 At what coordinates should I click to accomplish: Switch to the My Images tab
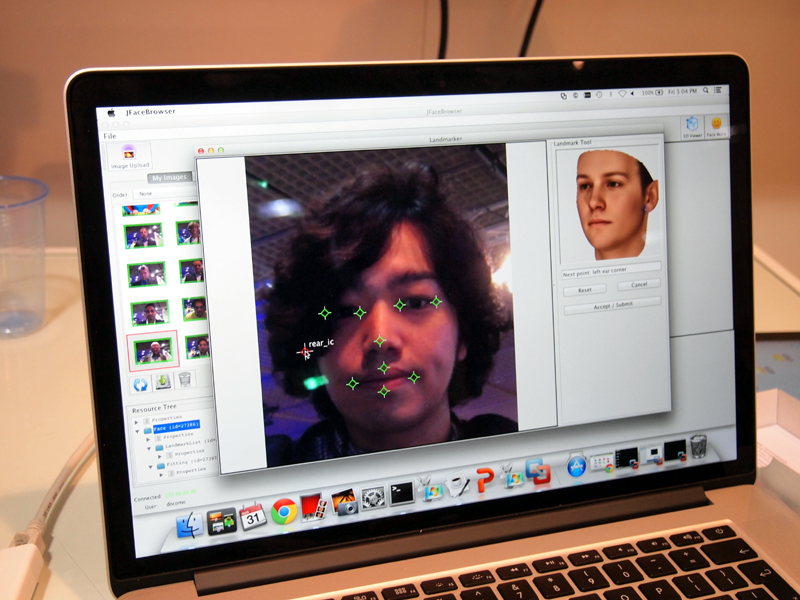point(170,178)
